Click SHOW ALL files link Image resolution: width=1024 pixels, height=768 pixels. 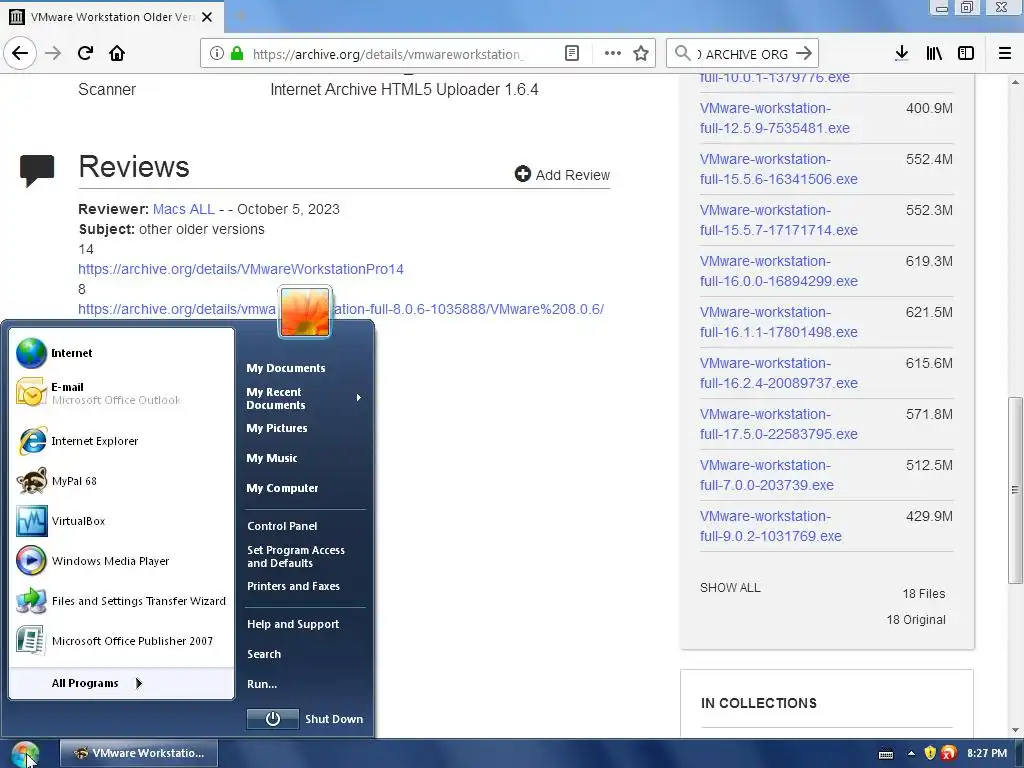(730, 588)
